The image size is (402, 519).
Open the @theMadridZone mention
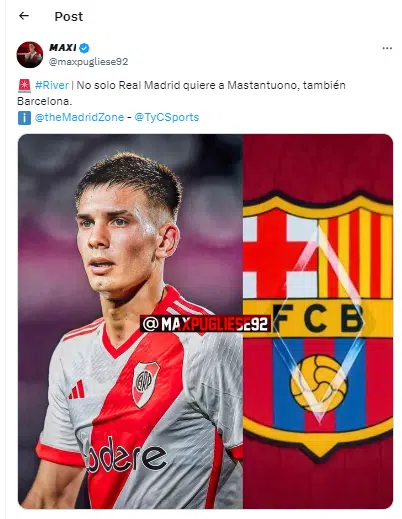pos(79,117)
